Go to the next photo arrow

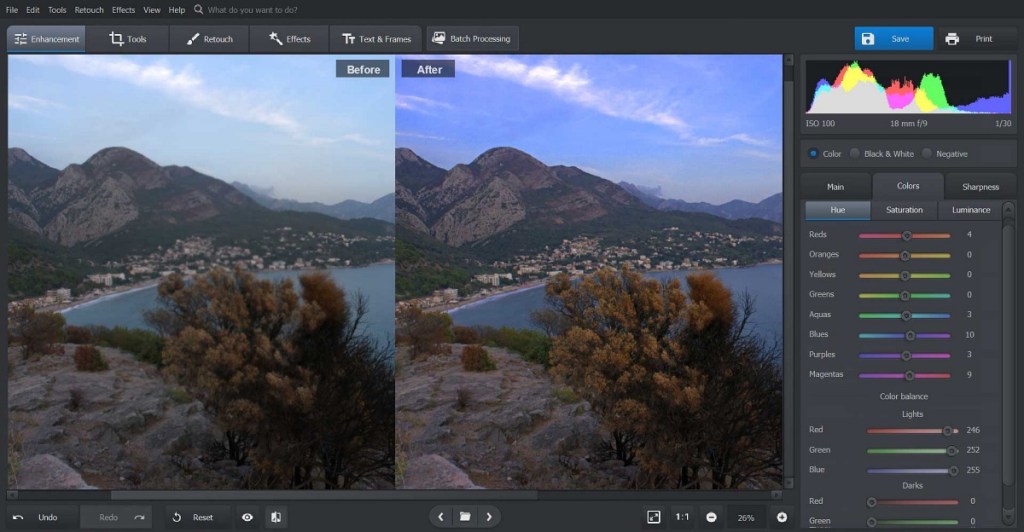[489, 517]
